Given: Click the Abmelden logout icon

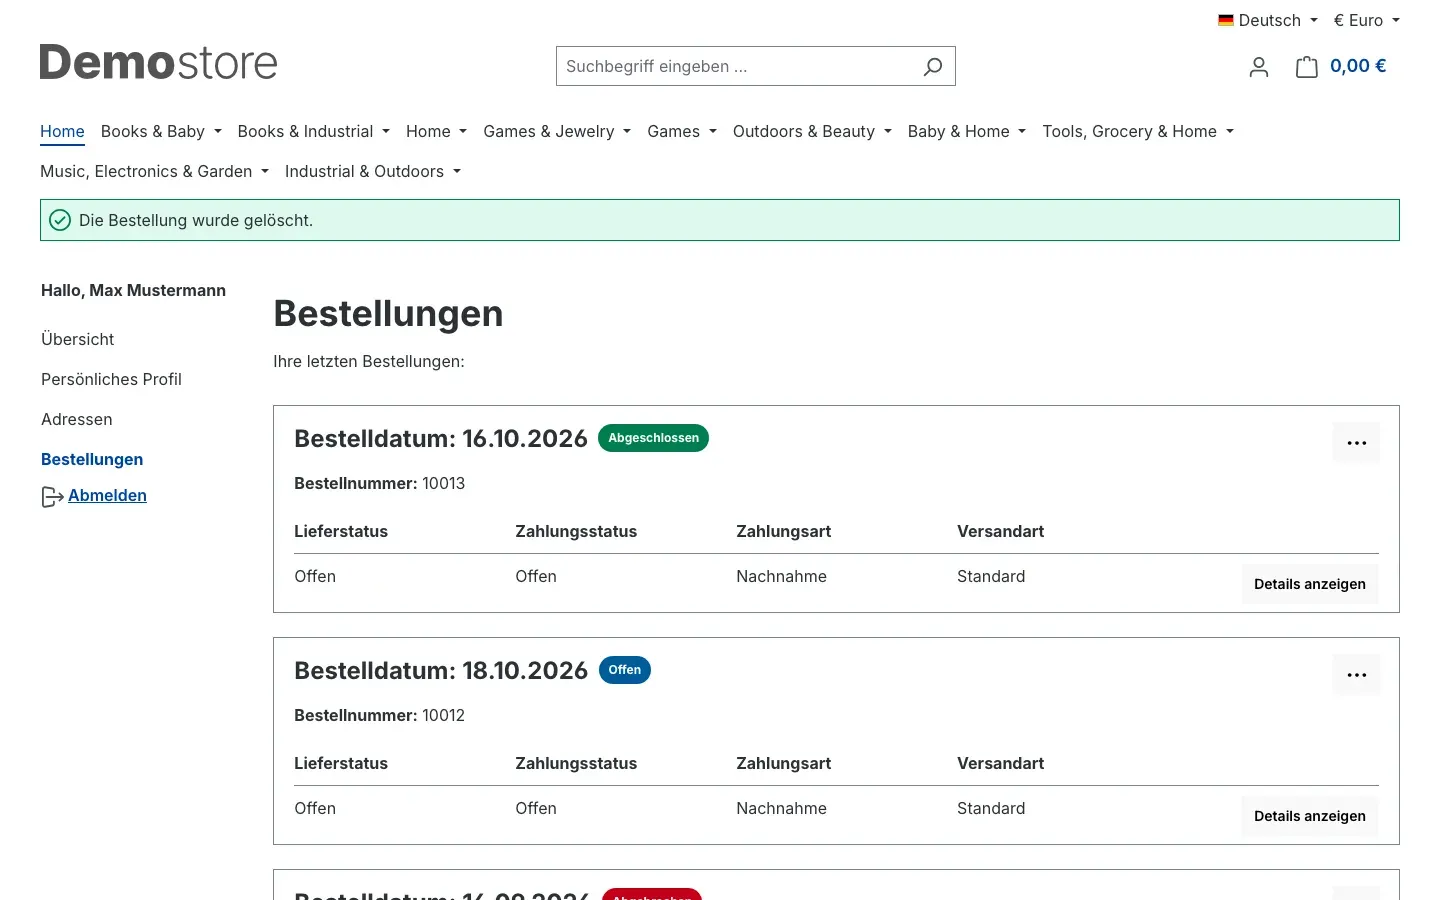Looking at the screenshot, I should coord(52,497).
